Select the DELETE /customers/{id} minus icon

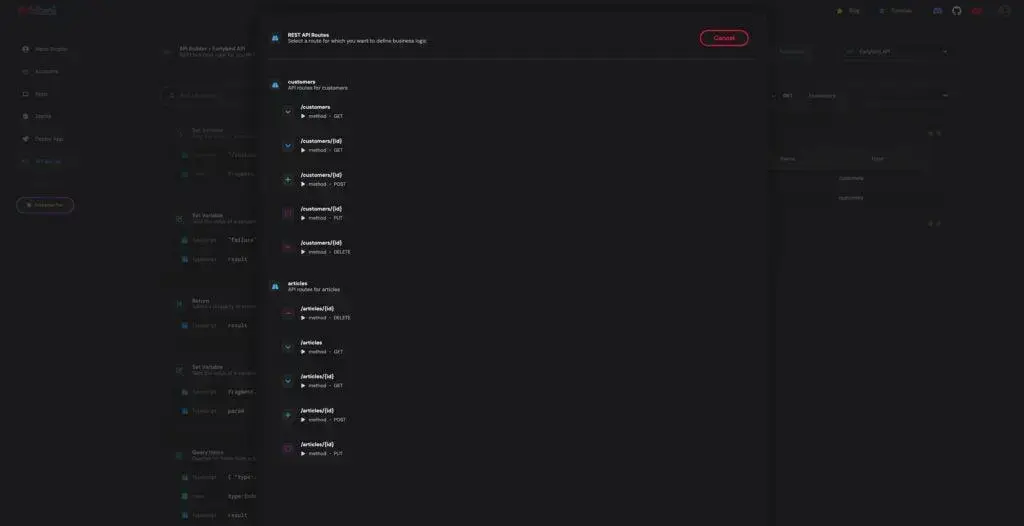point(287,248)
